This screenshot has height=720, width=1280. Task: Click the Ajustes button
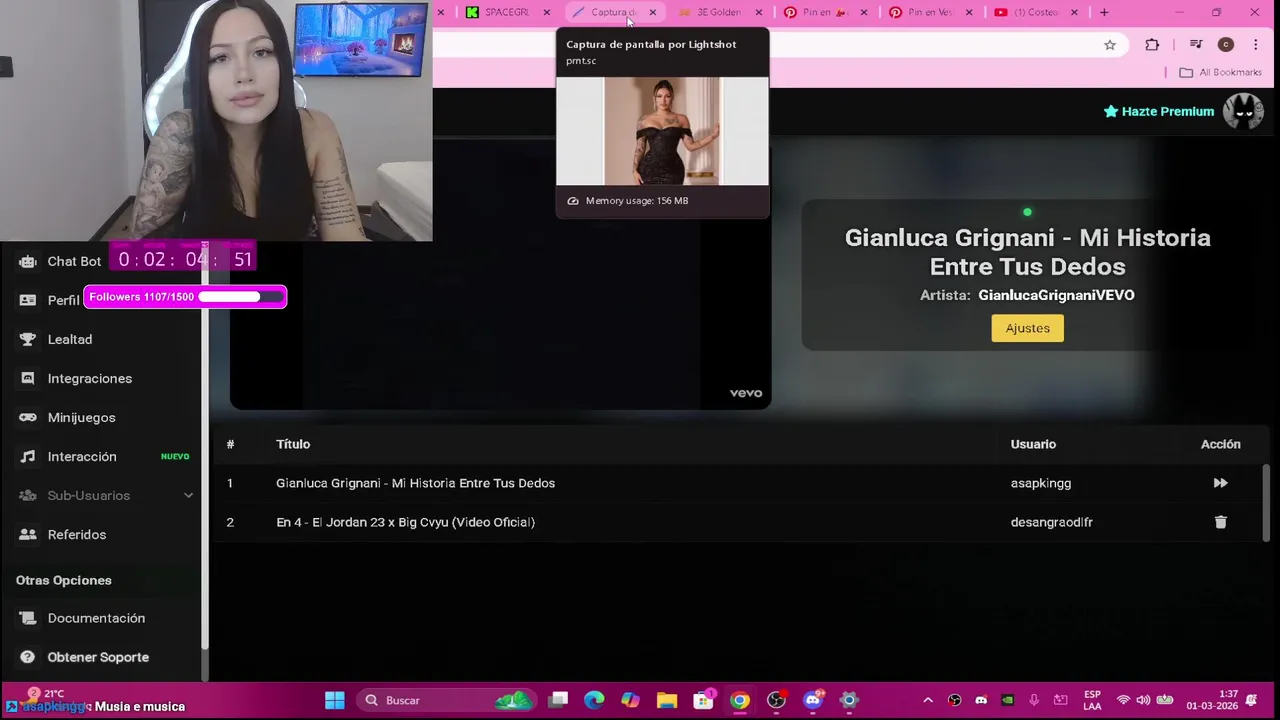(x=1027, y=328)
